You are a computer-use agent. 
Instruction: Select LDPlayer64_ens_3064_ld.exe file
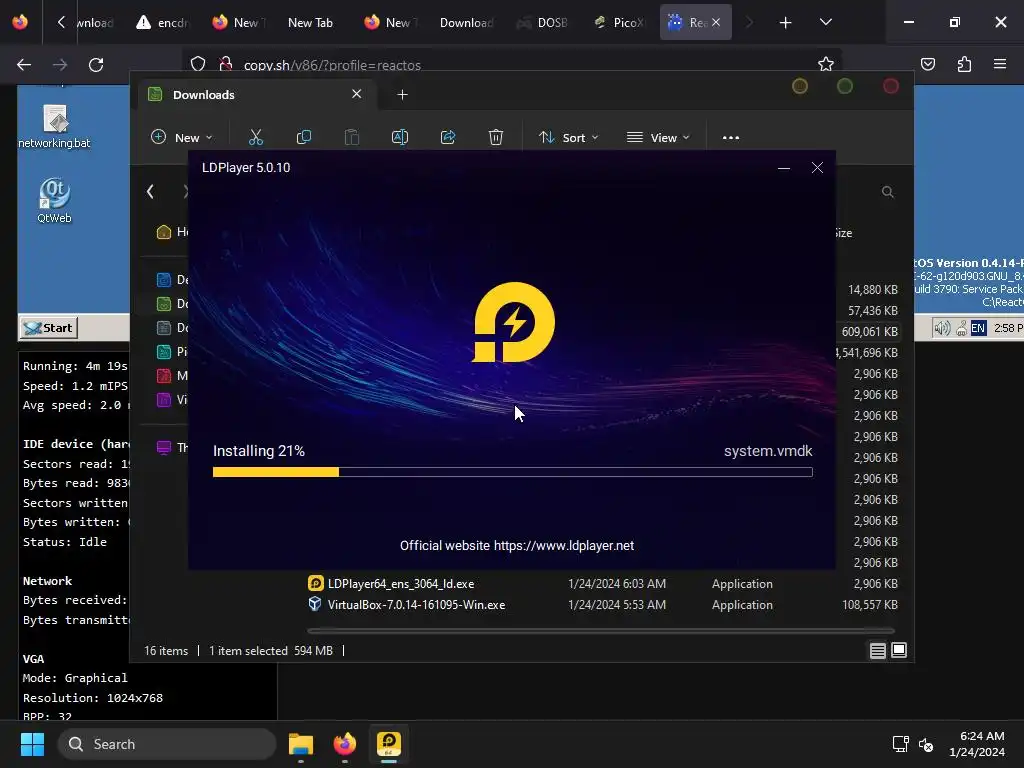[400, 584]
